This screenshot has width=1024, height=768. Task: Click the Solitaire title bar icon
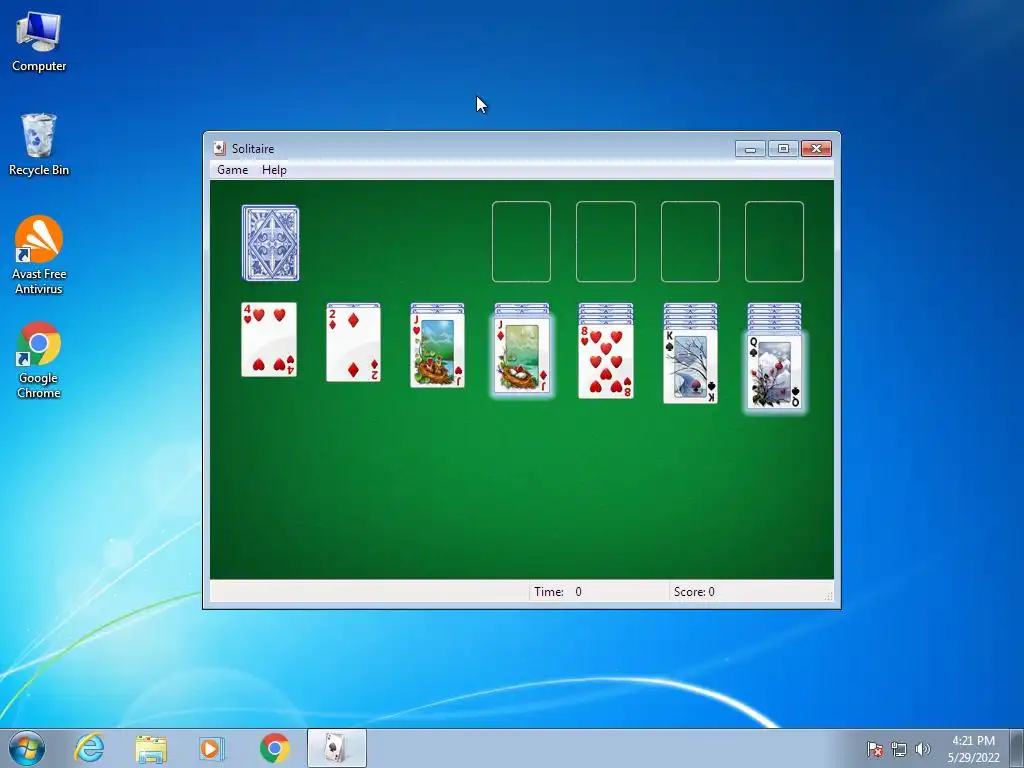220,148
